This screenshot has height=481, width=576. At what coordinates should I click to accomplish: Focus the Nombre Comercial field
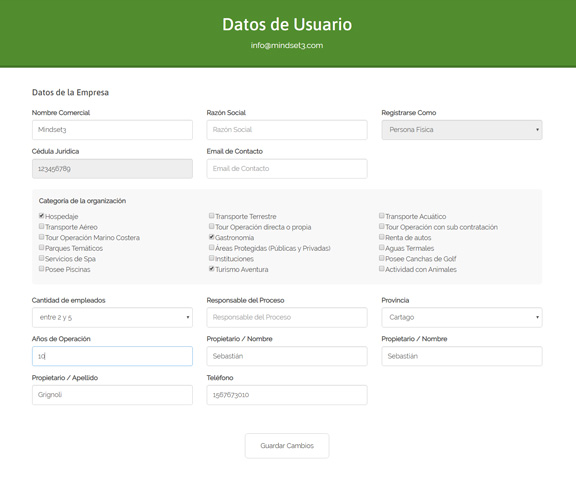coord(112,130)
